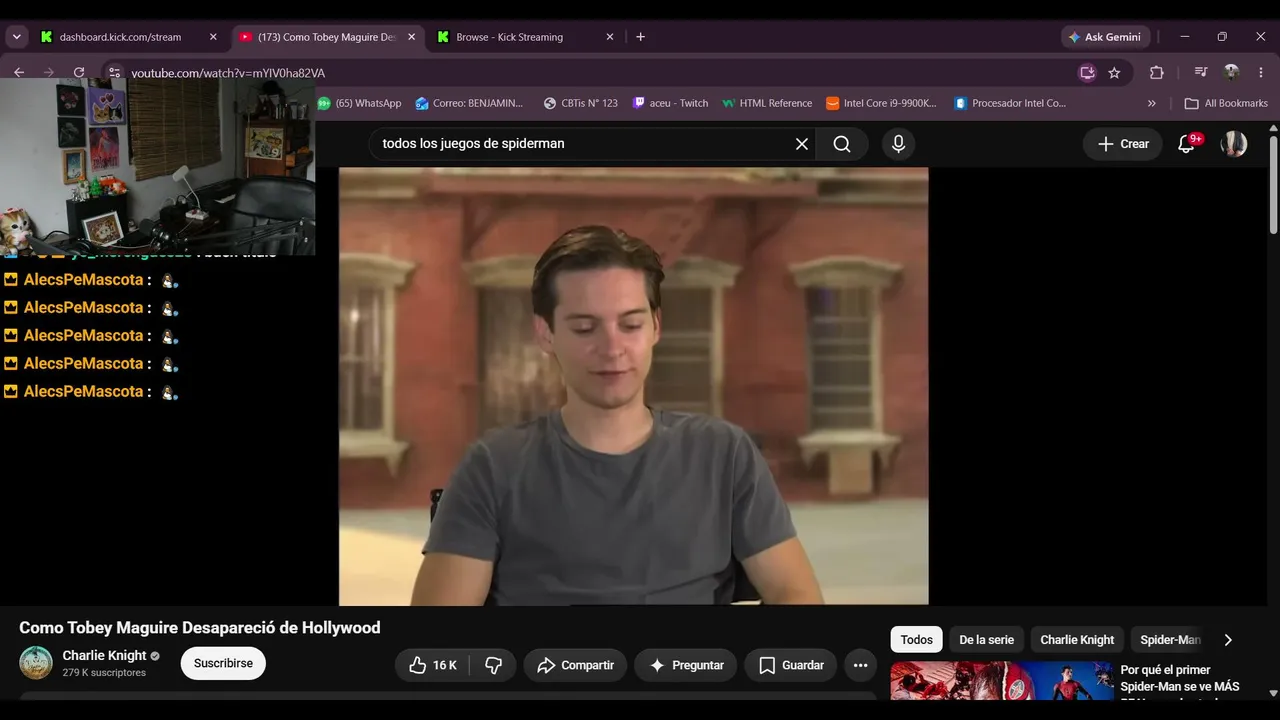Like the video with 16 K likes

(433, 665)
